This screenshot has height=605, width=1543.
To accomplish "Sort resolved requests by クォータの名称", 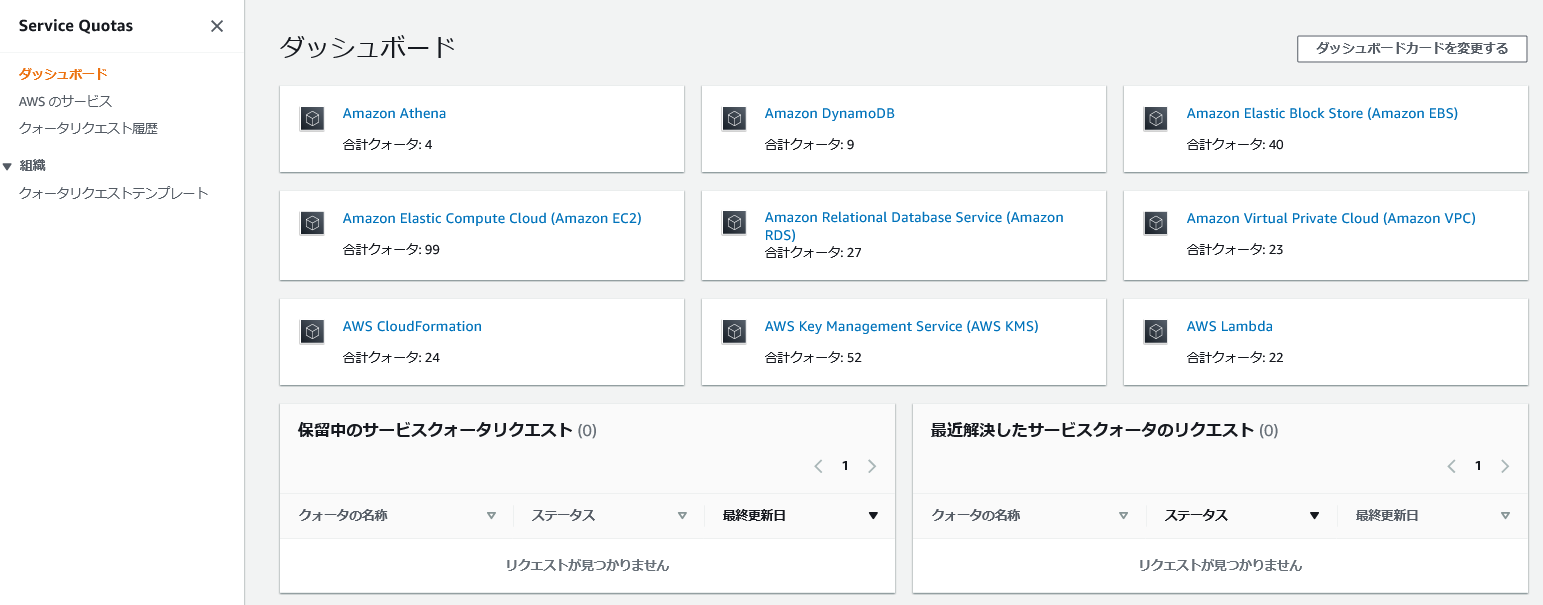I will pyautogui.click(x=1124, y=516).
